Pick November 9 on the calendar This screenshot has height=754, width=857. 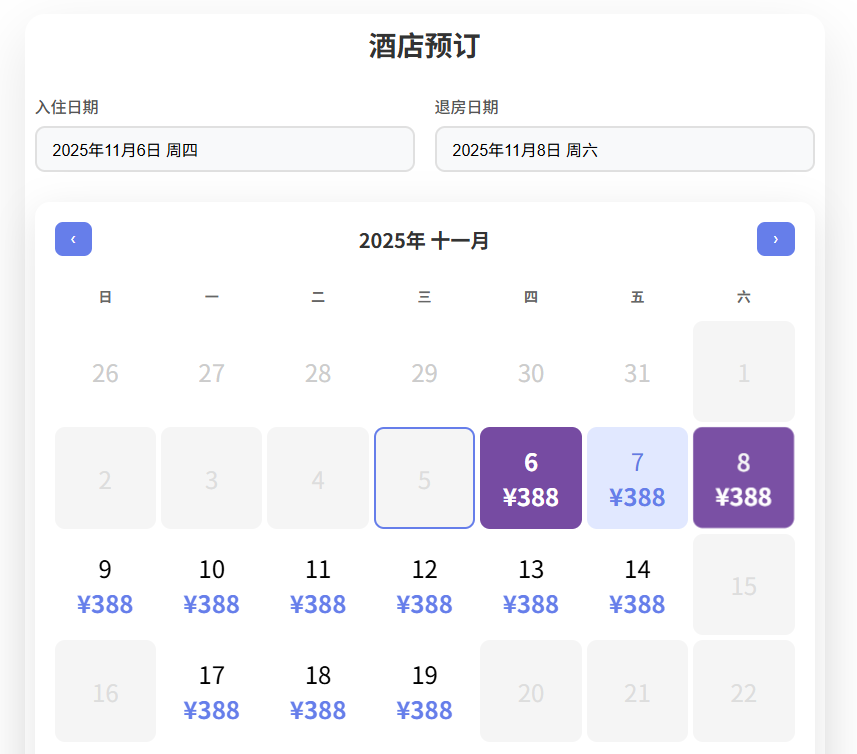point(105,585)
